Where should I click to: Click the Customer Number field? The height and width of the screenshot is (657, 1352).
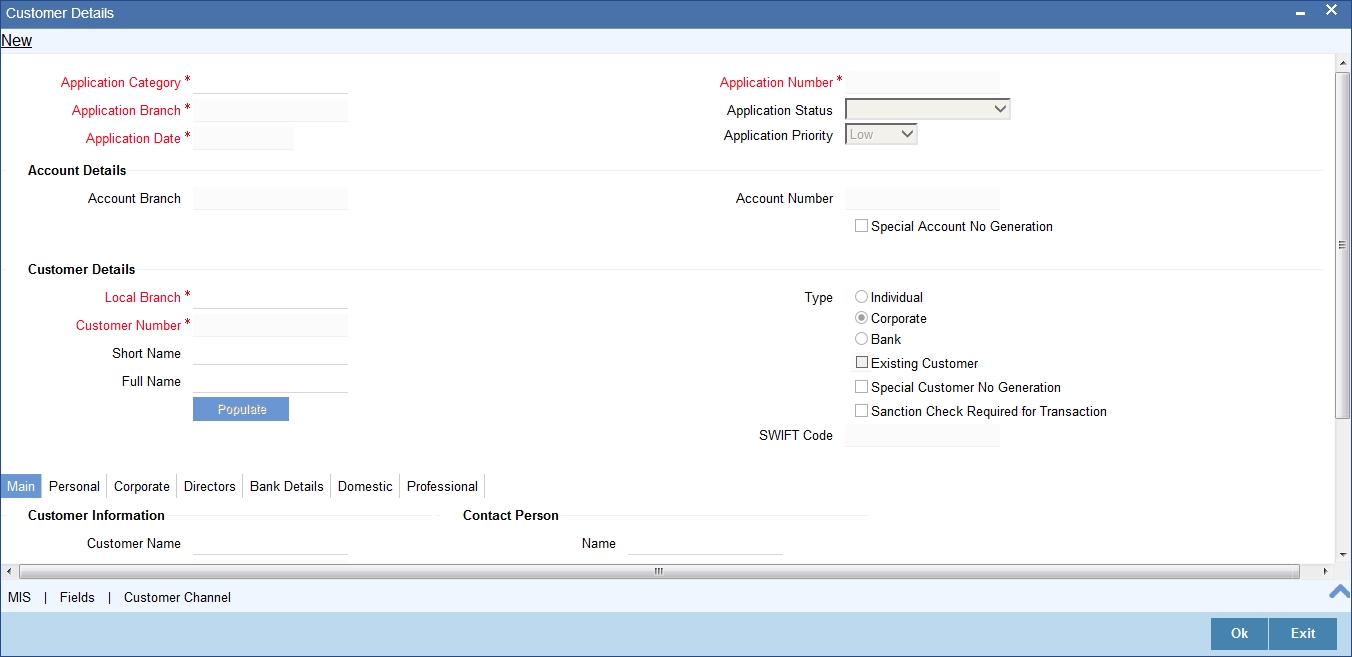[x=270, y=325]
